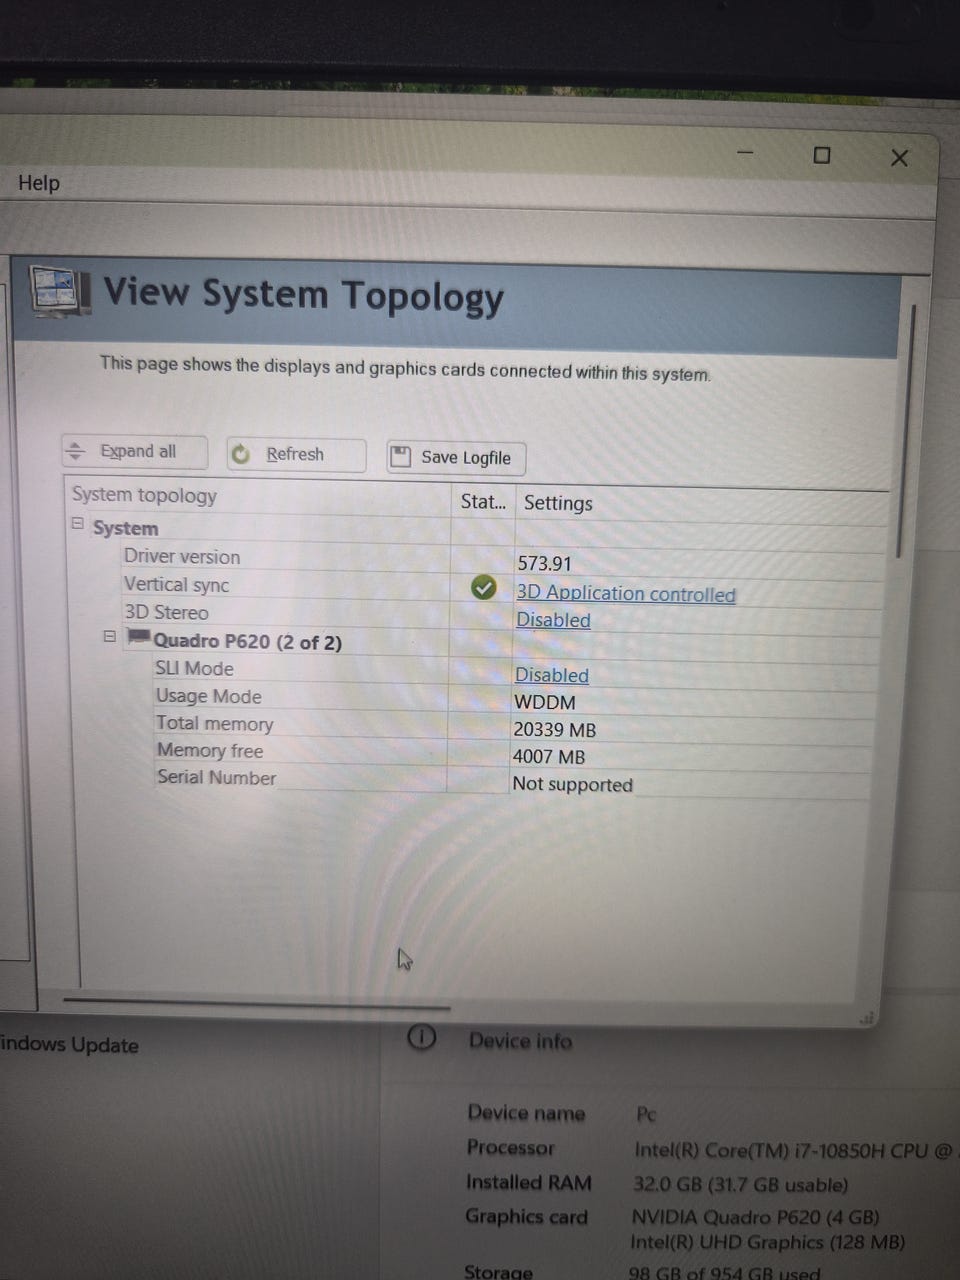This screenshot has height=1280, width=960.
Task: Open the 3D Stereo Disabled link
Action: coord(553,620)
